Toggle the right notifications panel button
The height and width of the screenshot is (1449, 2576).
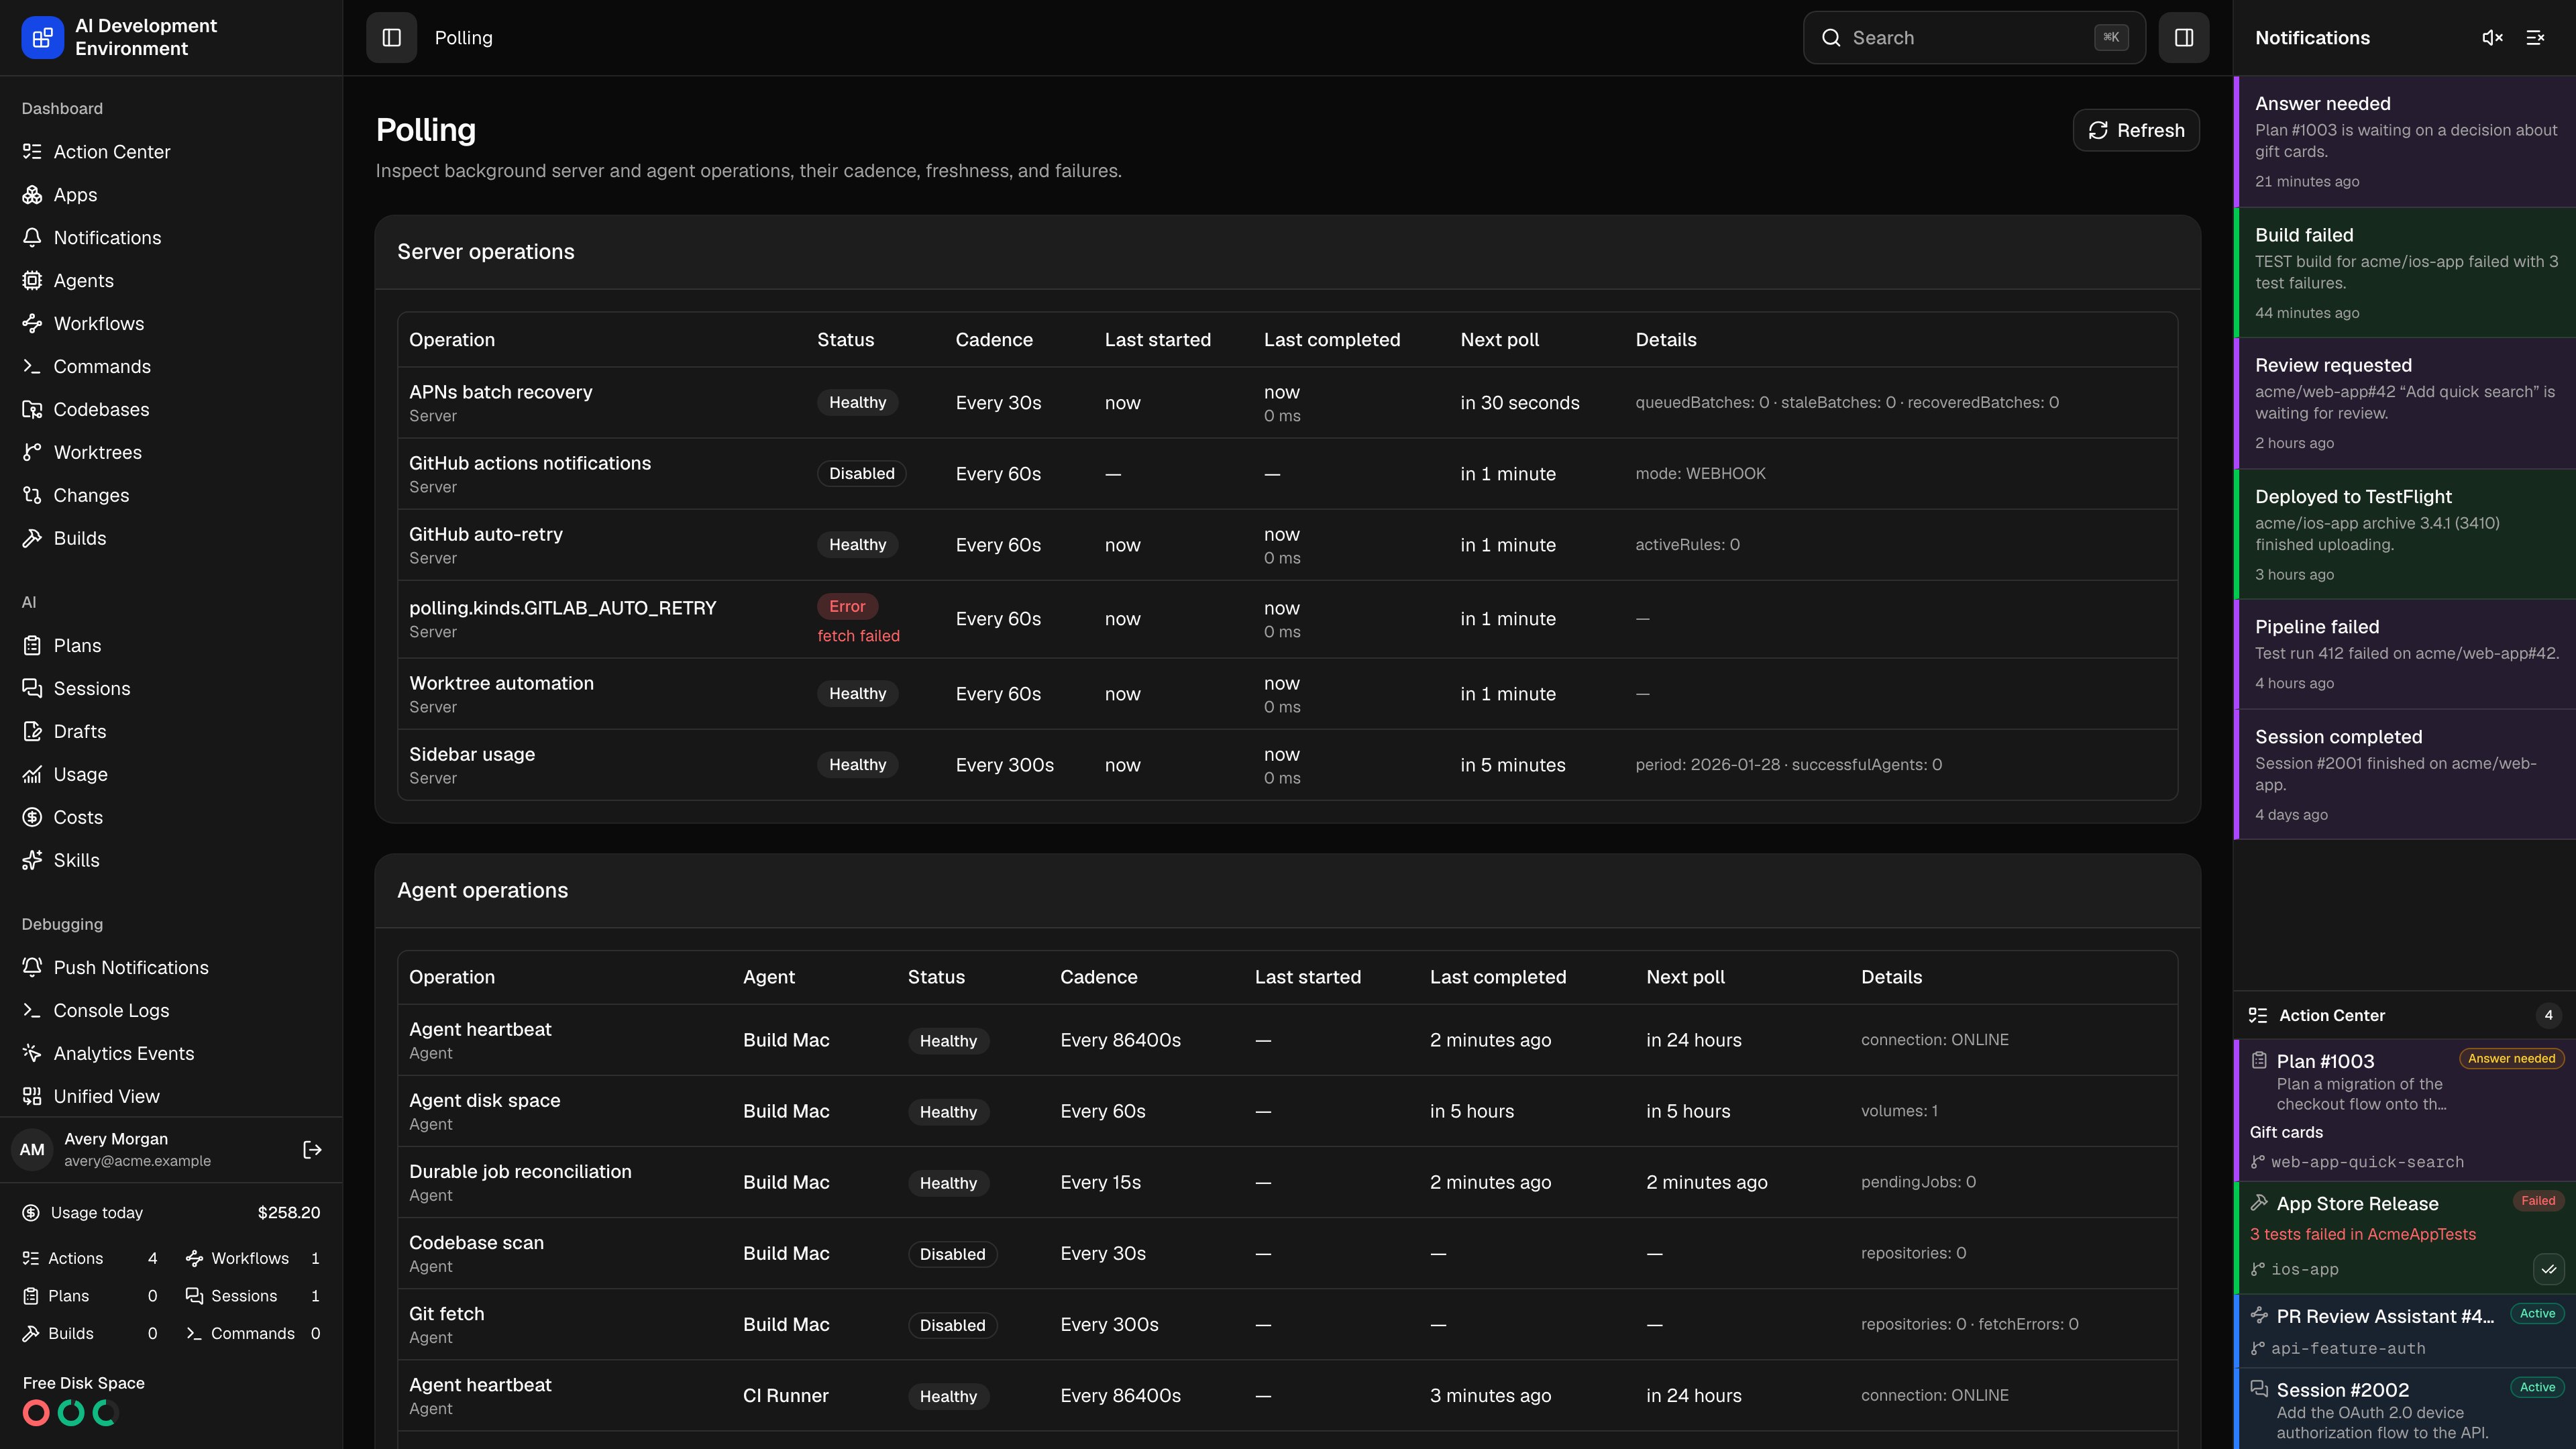pos(2184,37)
